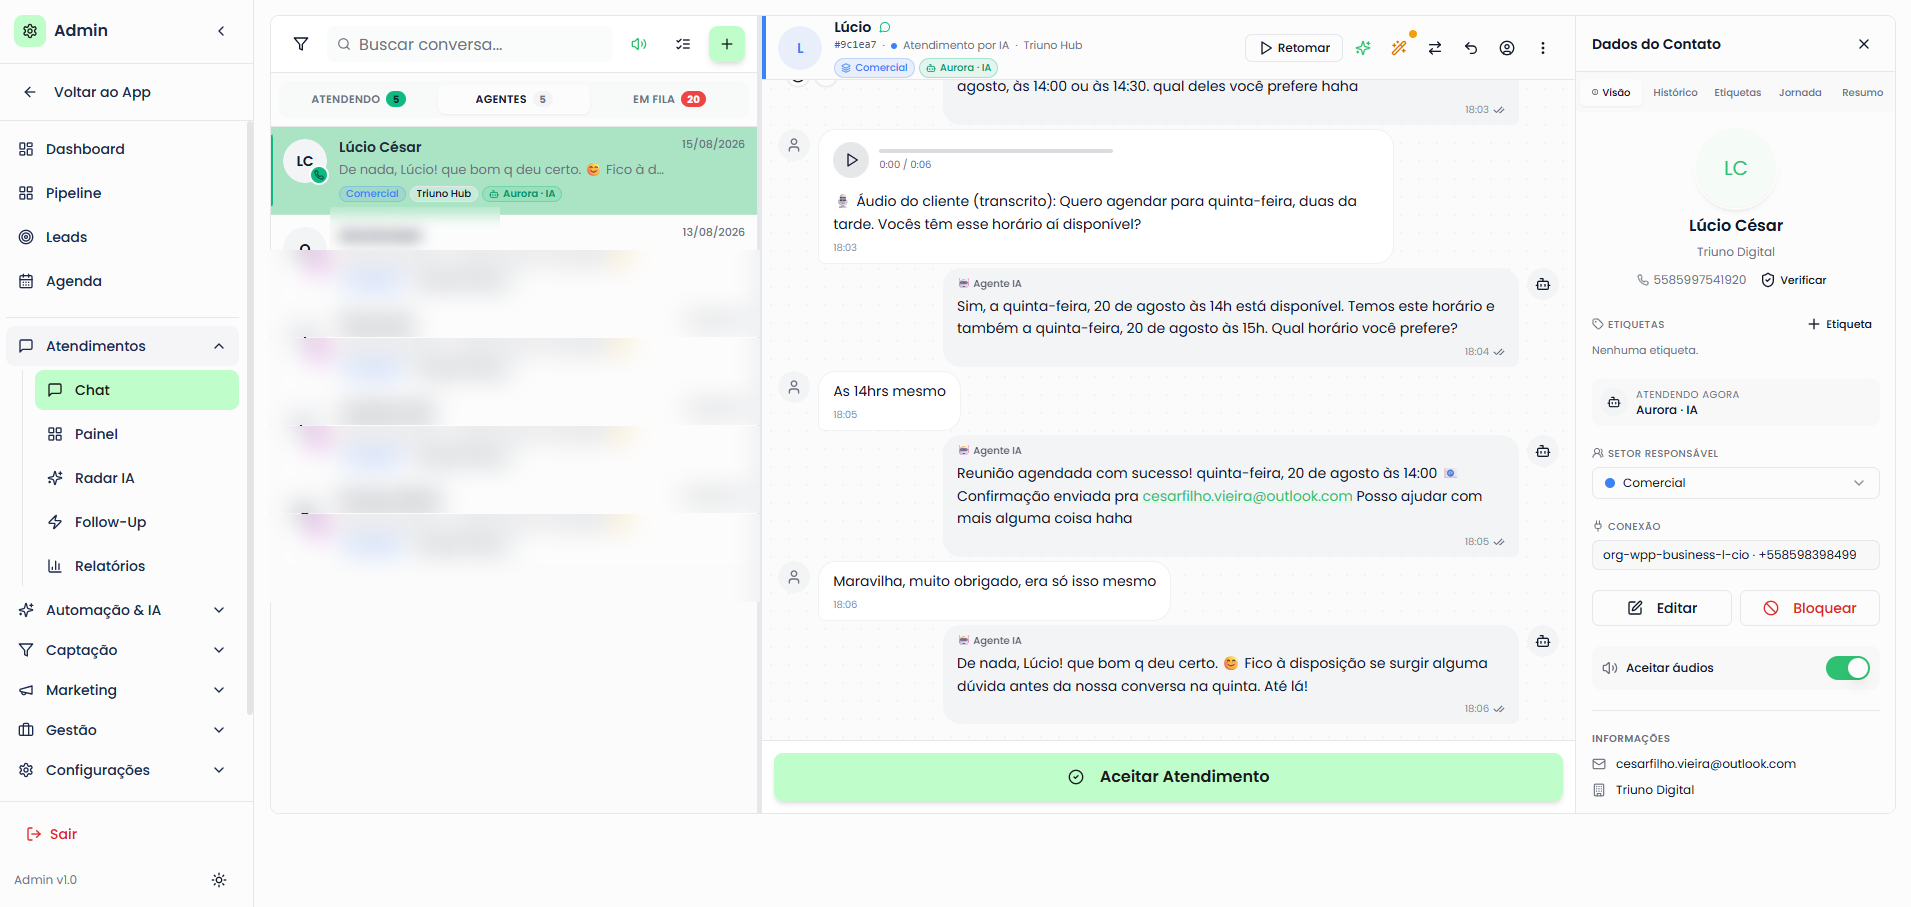Open Radar IA in the sidebar

tap(137, 478)
